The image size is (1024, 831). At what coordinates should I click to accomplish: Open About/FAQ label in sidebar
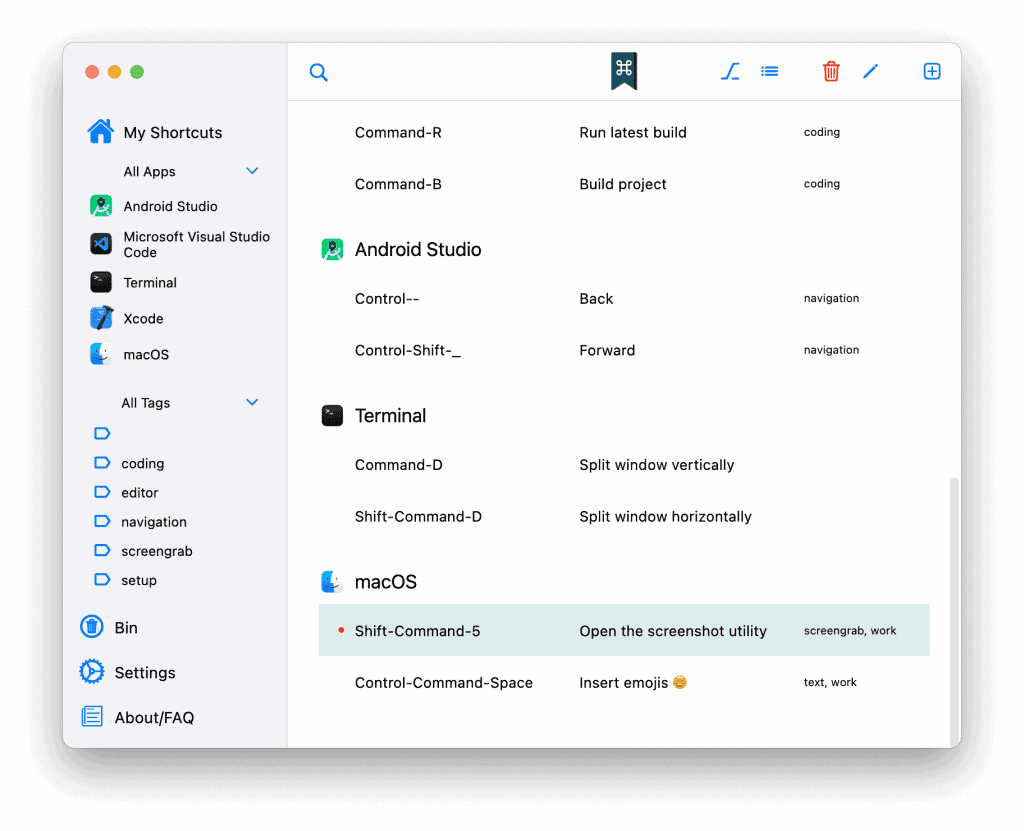[x=154, y=718]
